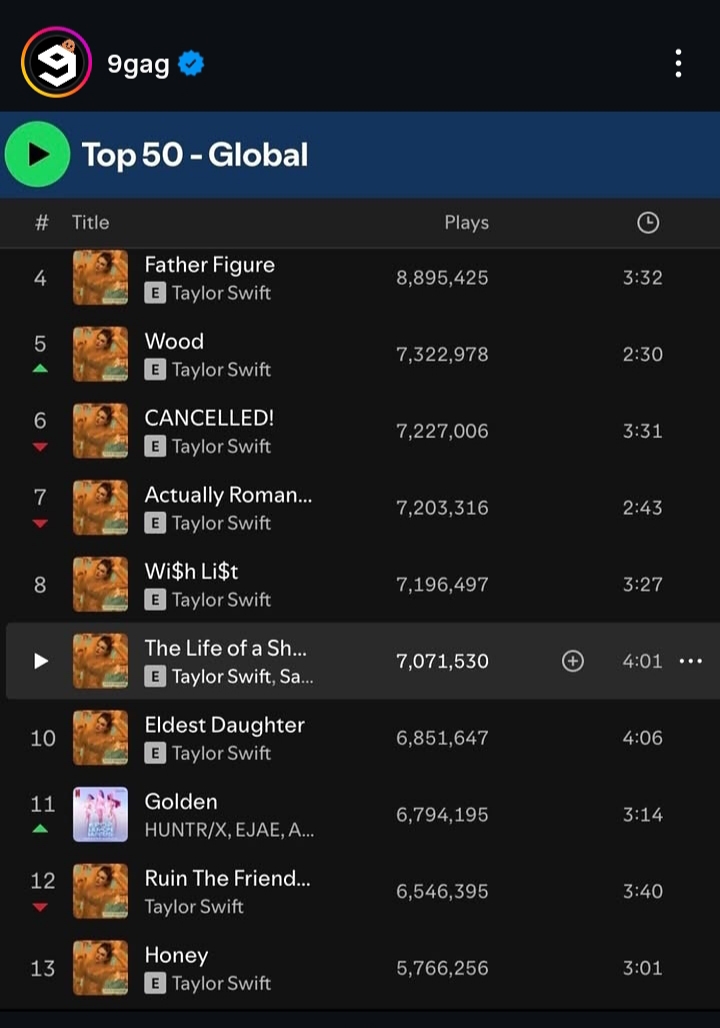The image size is (720, 1028).
Task: Click the blue verified badge beside 9gag
Action: pos(191,64)
